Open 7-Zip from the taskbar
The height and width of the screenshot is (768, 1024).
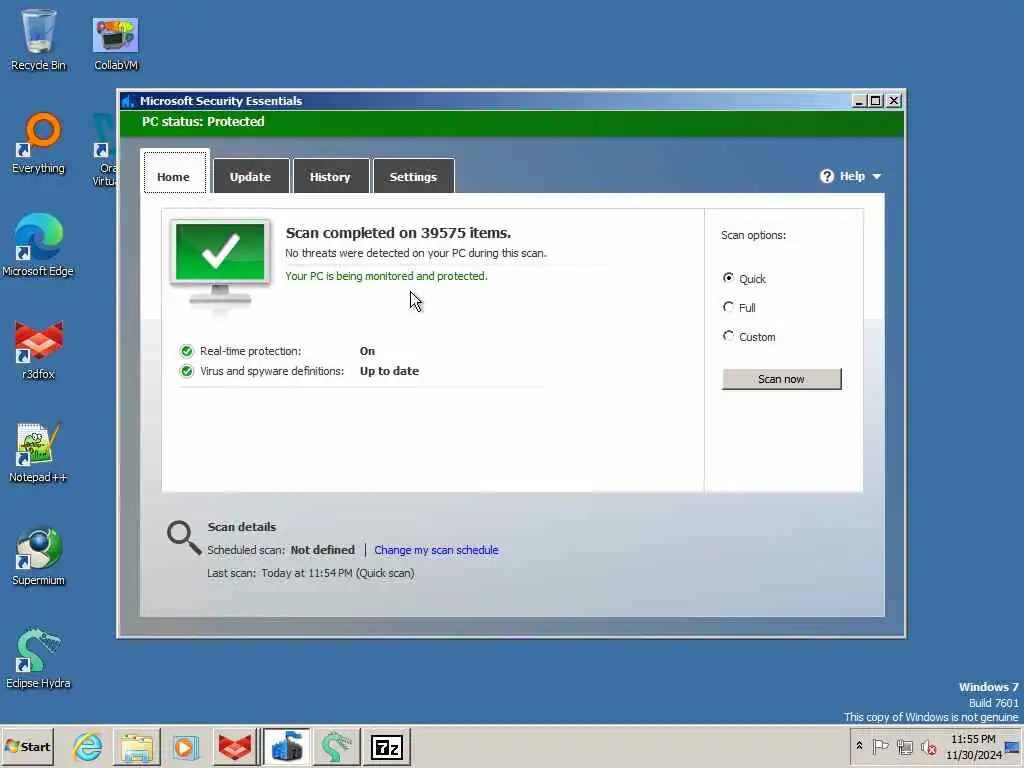(x=387, y=746)
